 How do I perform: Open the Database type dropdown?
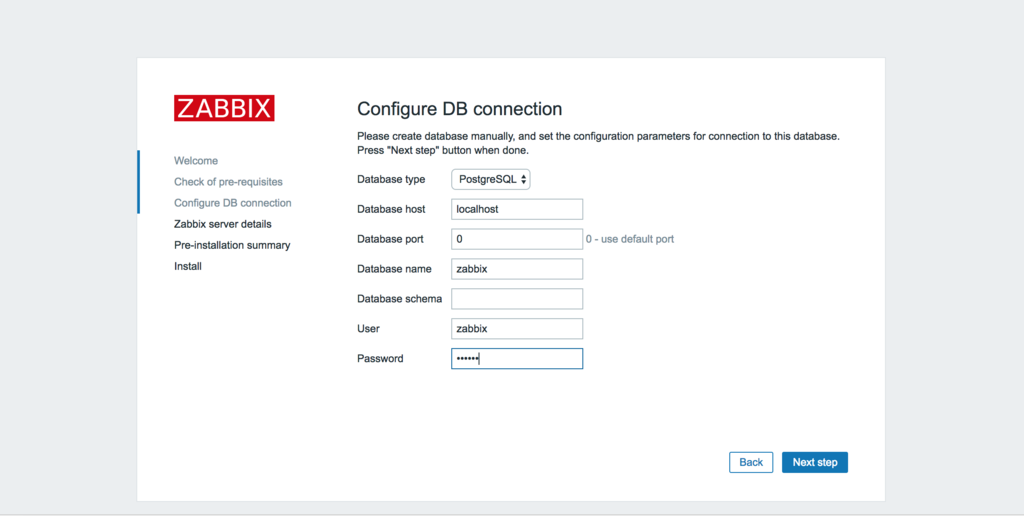pyautogui.click(x=490, y=179)
